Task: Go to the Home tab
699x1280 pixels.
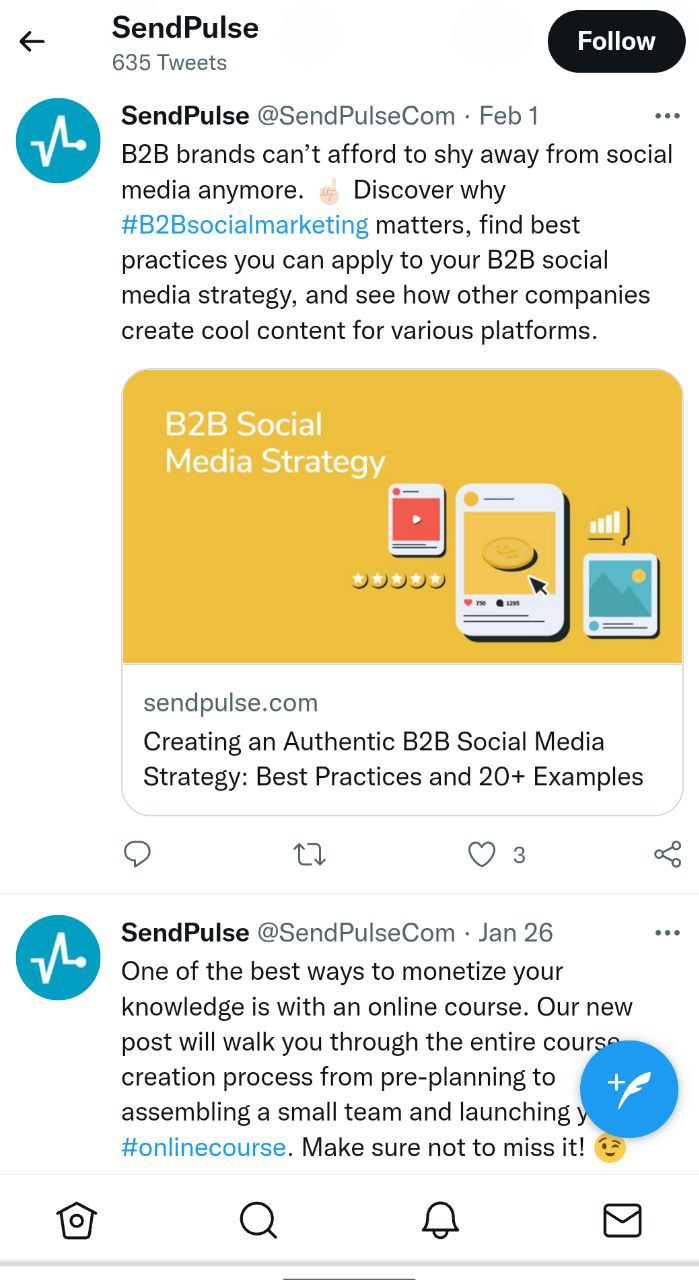Action: click(x=77, y=1220)
